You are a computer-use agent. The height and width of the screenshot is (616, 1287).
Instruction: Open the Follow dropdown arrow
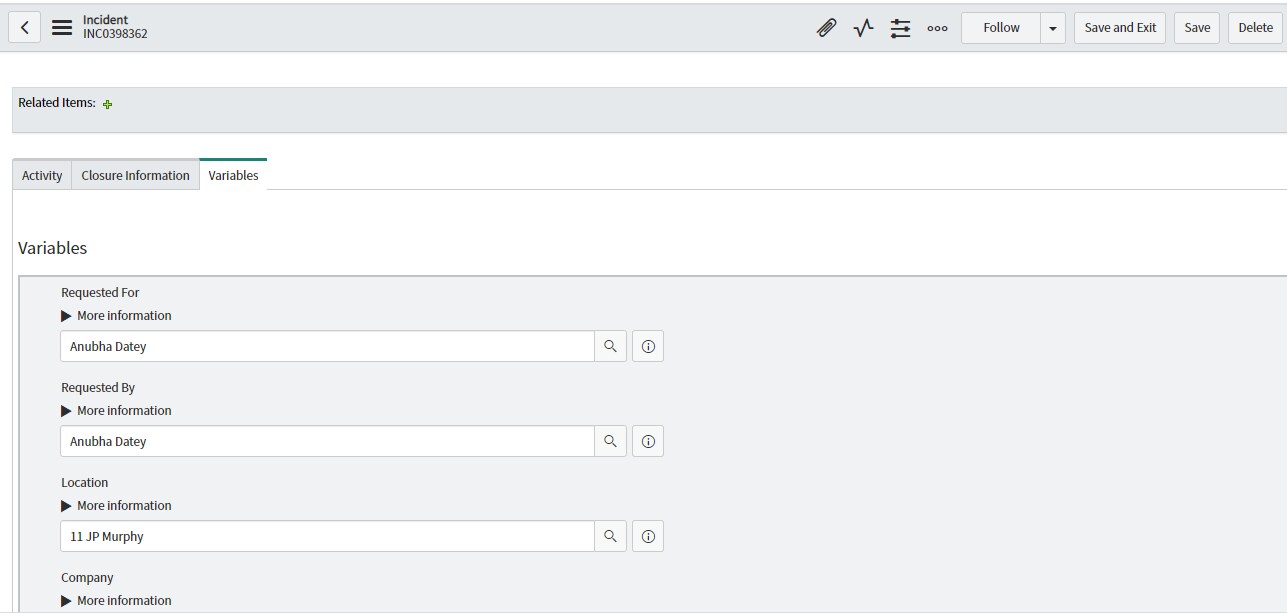coord(1053,28)
